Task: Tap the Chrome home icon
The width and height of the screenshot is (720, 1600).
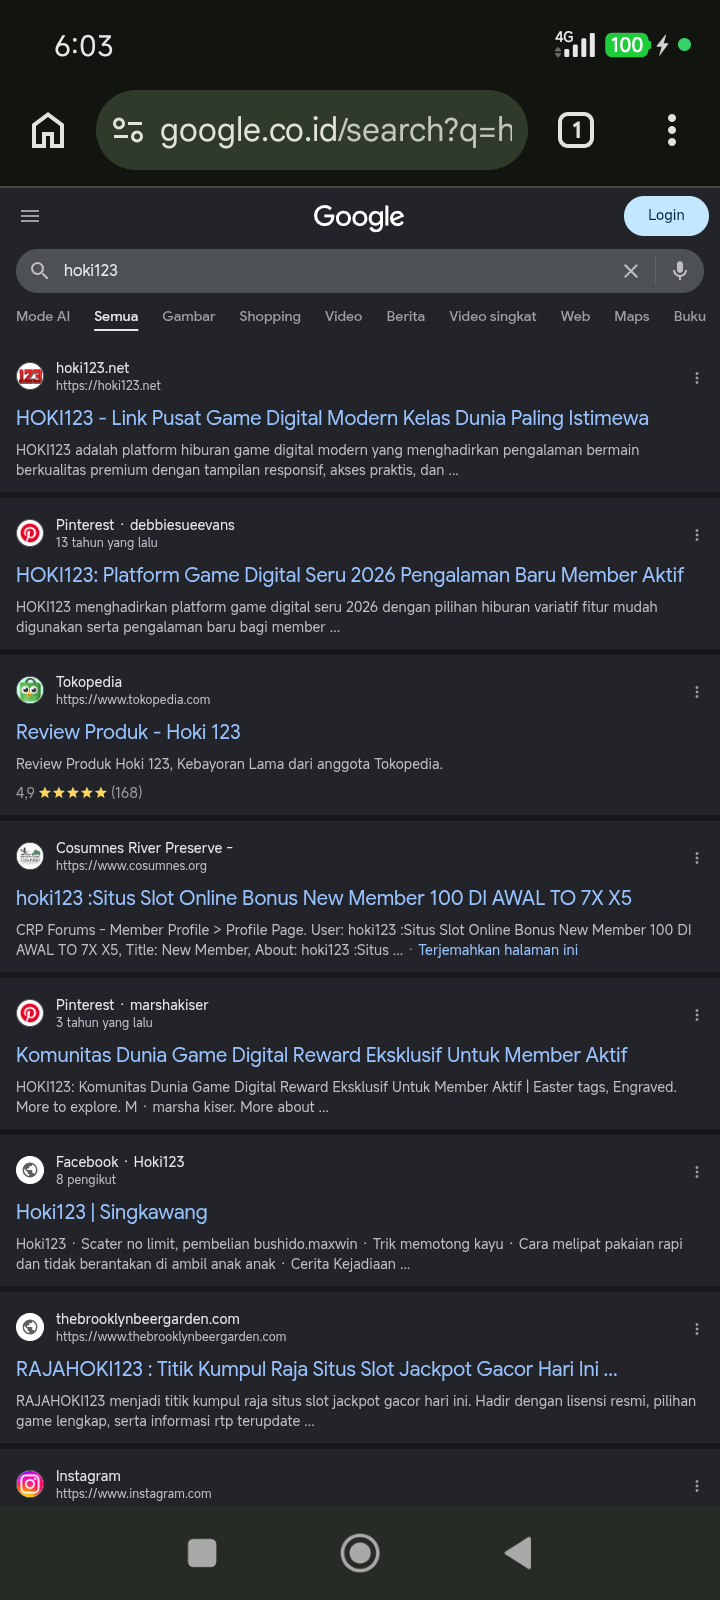Action: pyautogui.click(x=48, y=130)
